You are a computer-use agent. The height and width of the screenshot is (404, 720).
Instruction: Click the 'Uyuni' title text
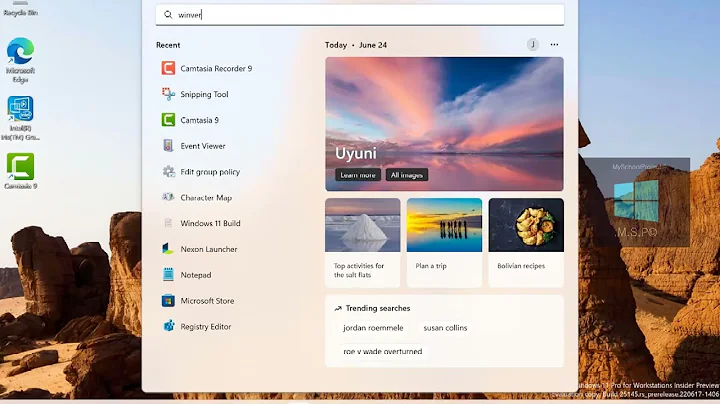click(356, 153)
